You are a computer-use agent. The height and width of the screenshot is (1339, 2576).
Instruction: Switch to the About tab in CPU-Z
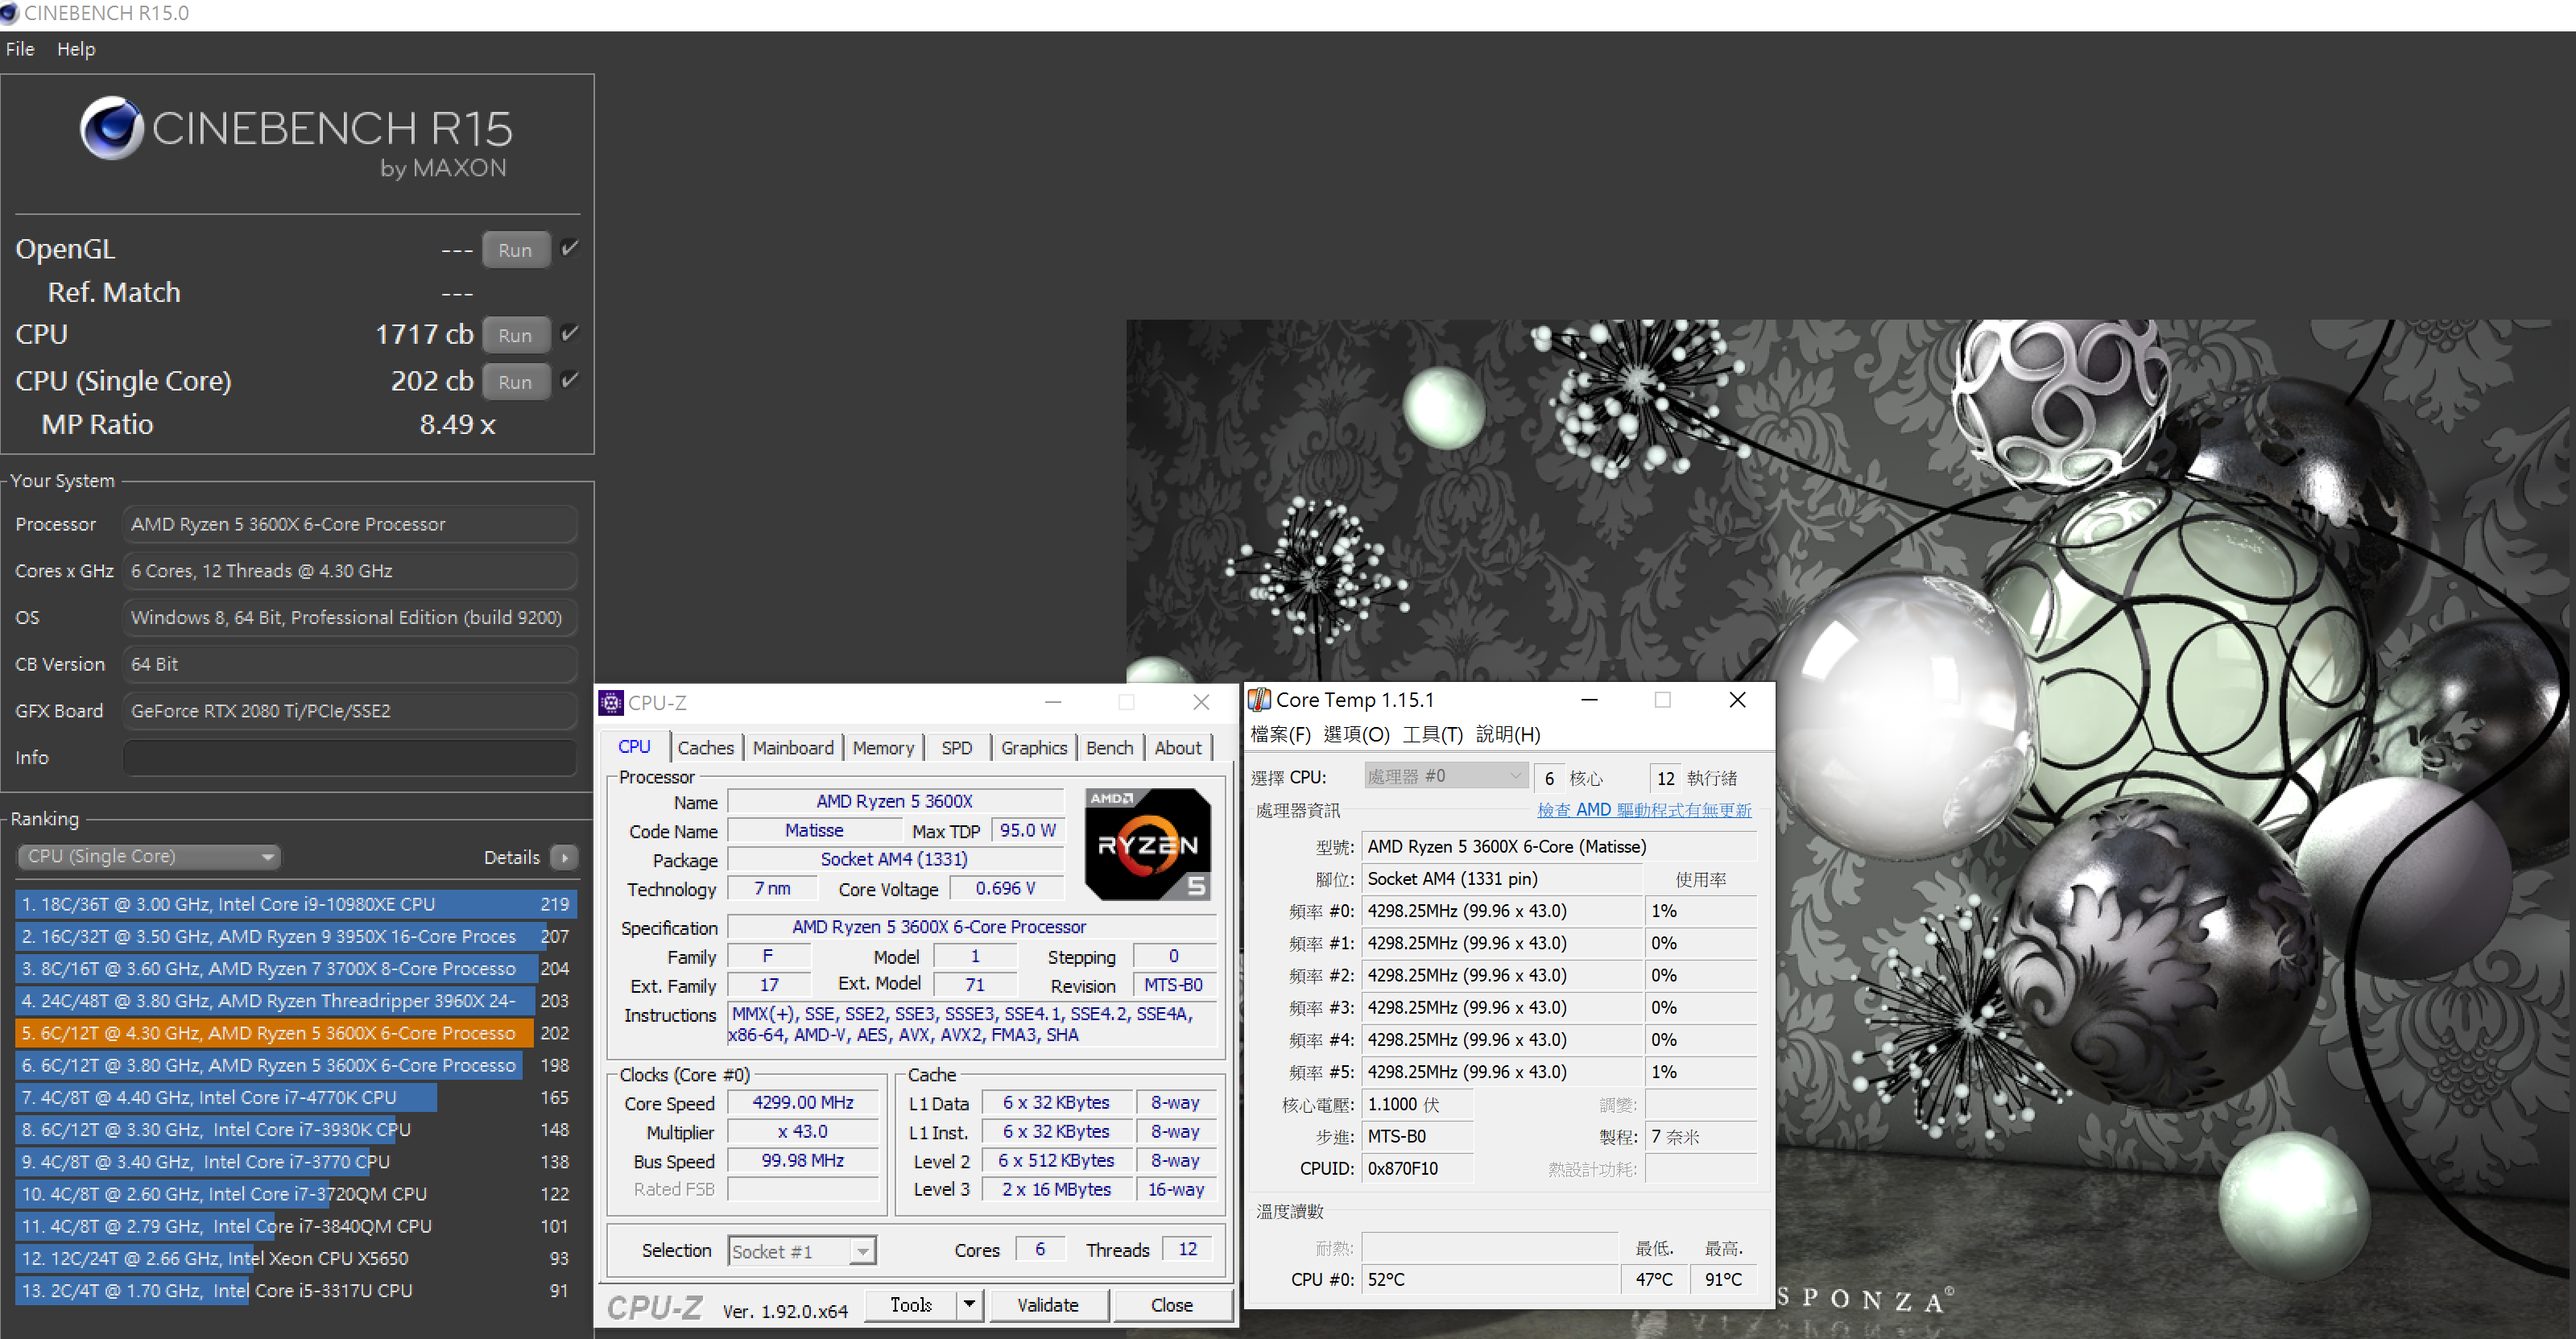tap(1178, 747)
